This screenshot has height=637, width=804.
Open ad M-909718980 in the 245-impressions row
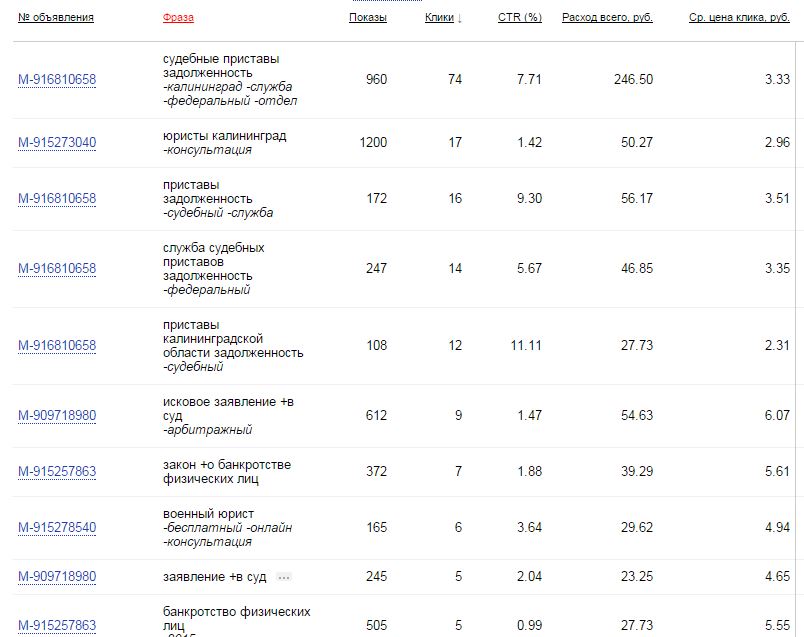tap(57, 577)
